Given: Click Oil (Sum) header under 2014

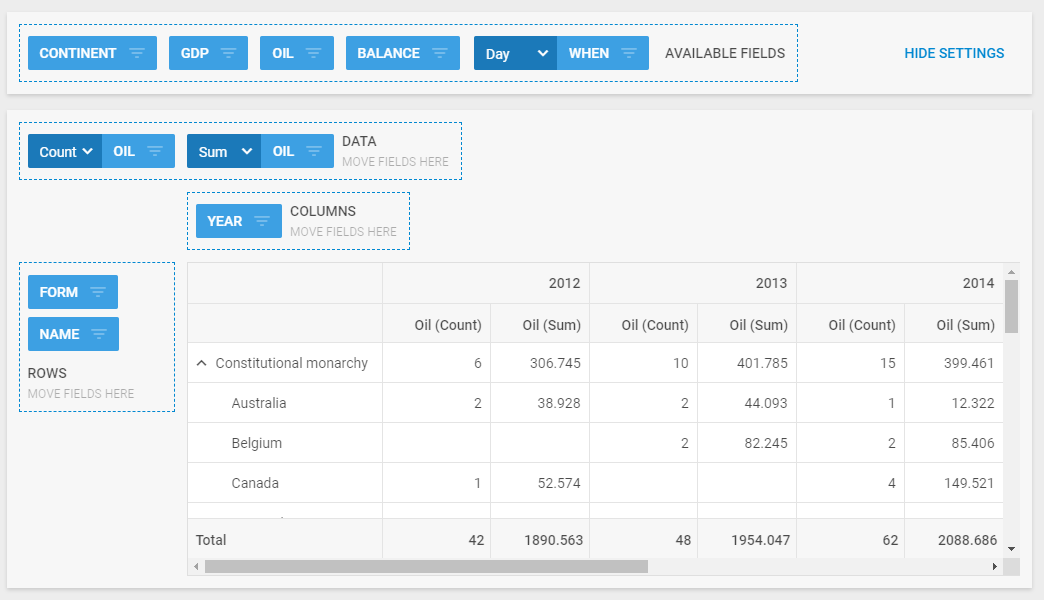Looking at the screenshot, I should (954, 325).
